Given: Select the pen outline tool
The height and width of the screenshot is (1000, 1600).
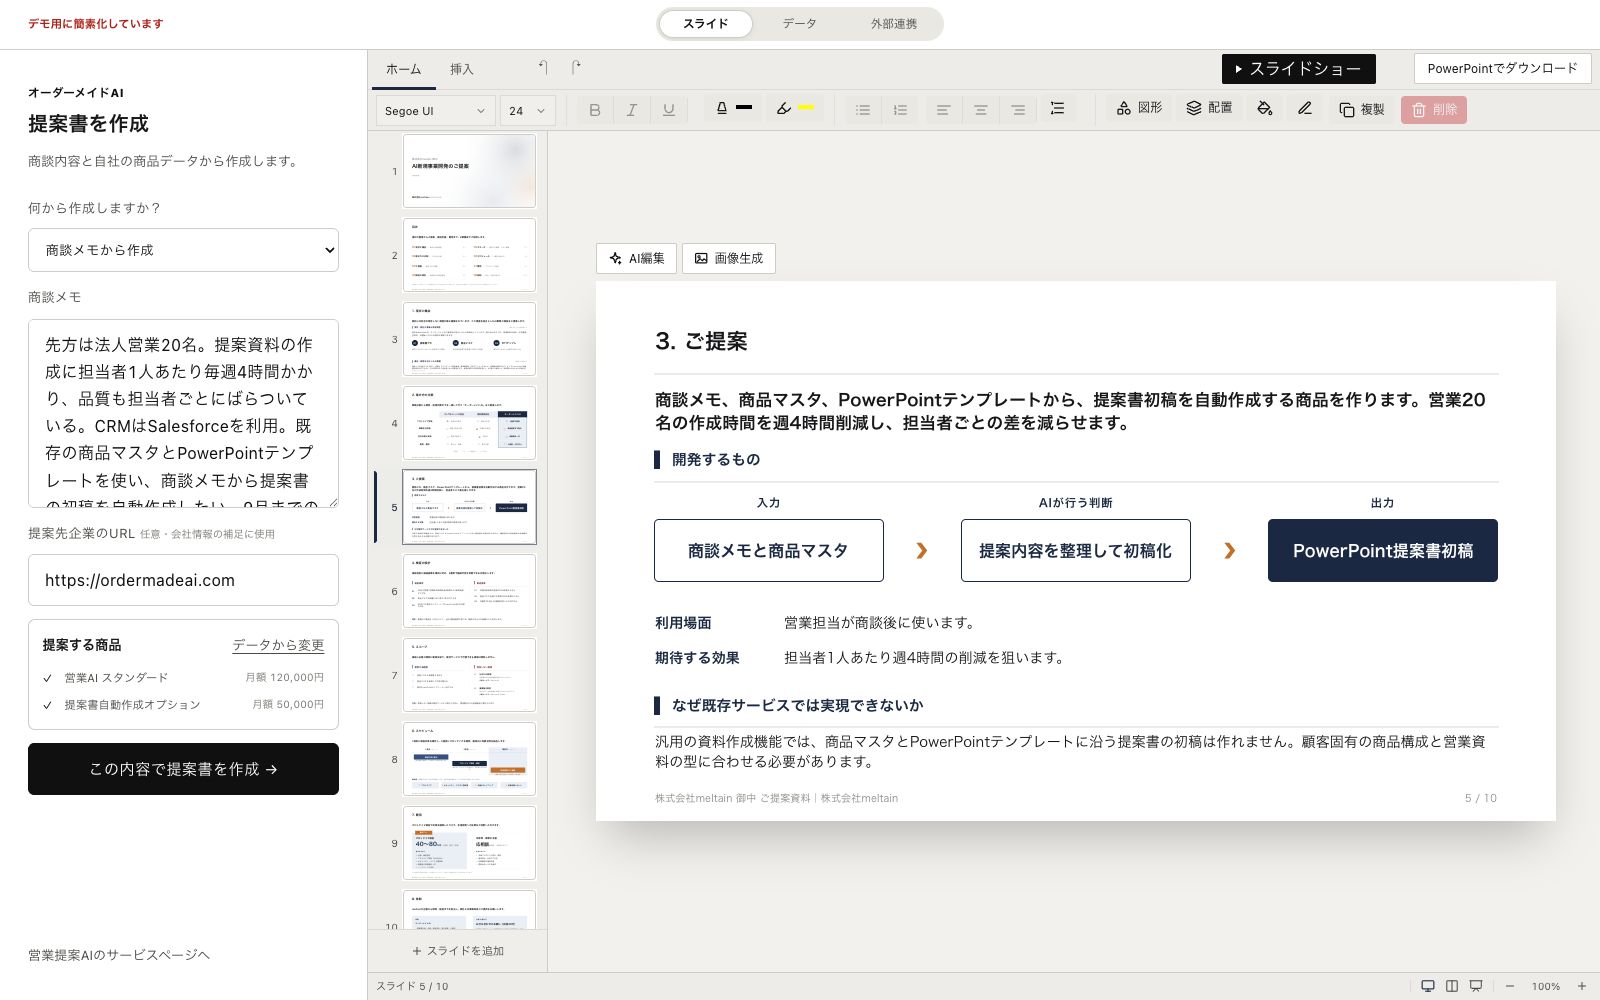Looking at the screenshot, I should point(1305,108).
